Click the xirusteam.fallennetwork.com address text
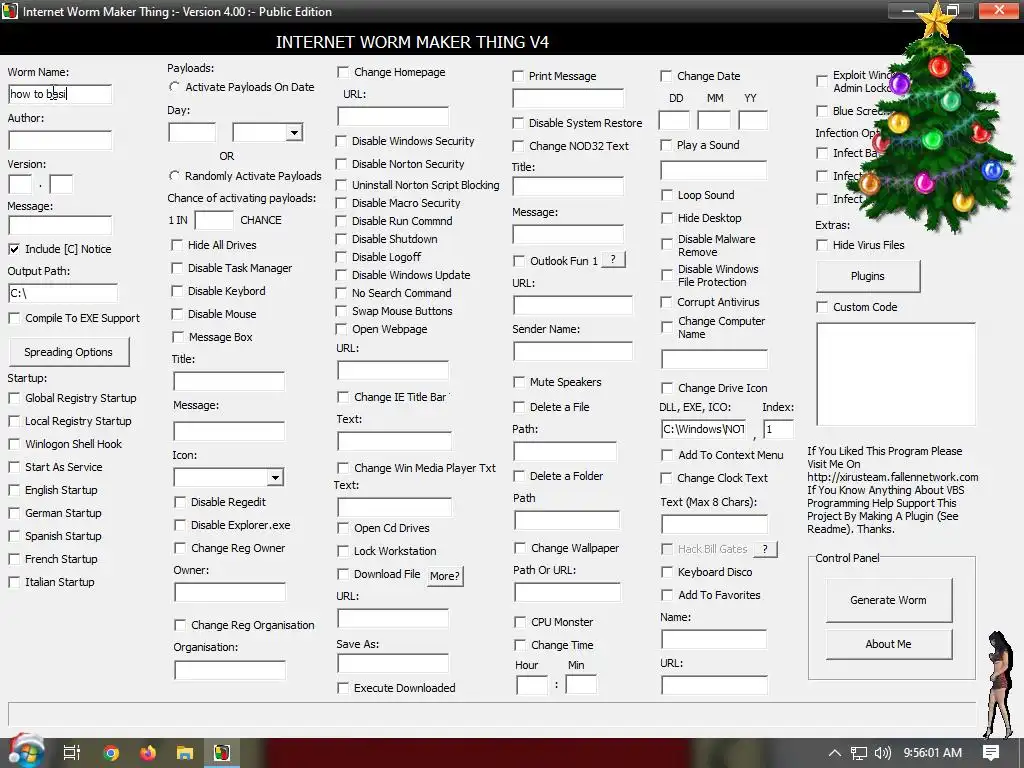The width and height of the screenshot is (1024, 768). tap(893, 477)
